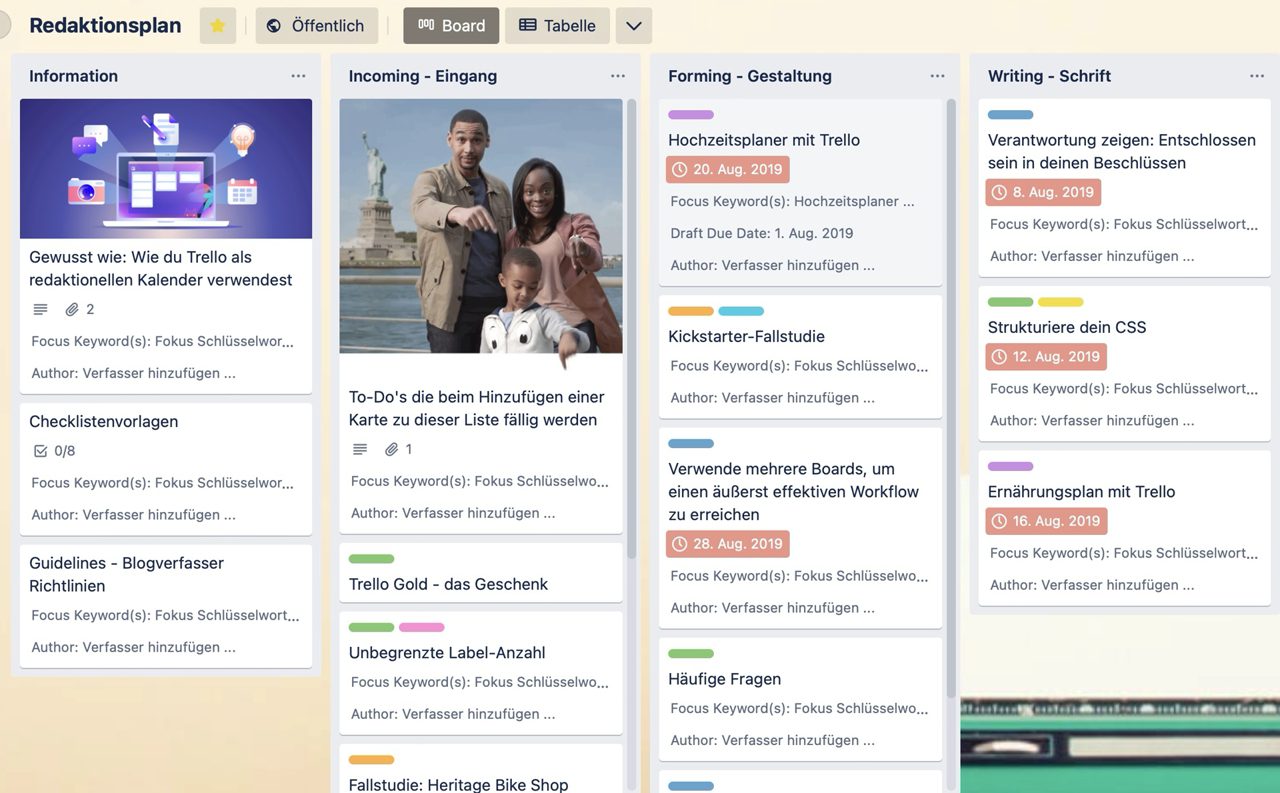Click the Redaktionsplan board title
The width and height of the screenshot is (1280, 793).
click(105, 26)
